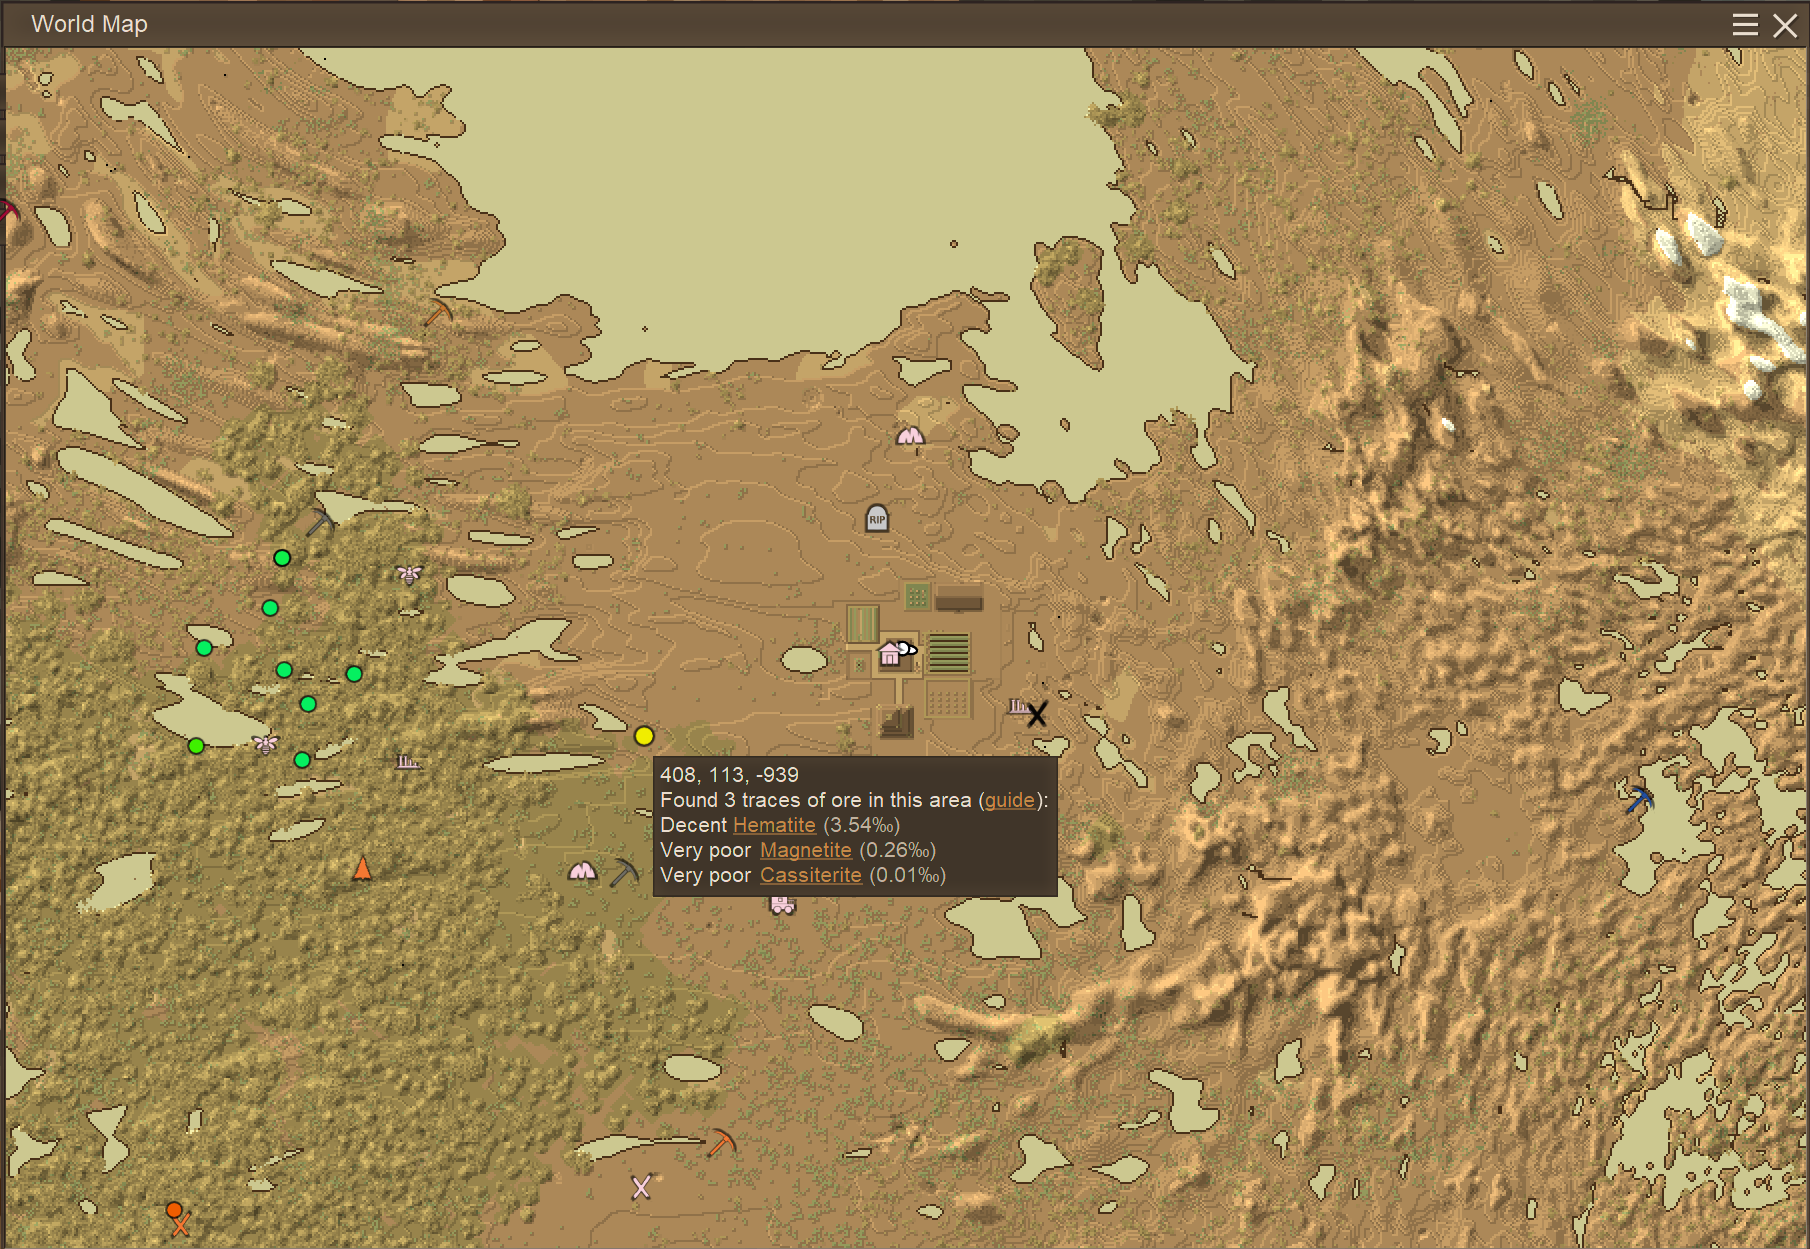Click the blue pickaxe waypoint
Screen dimensions: 1810x1249
point(1638,800)
